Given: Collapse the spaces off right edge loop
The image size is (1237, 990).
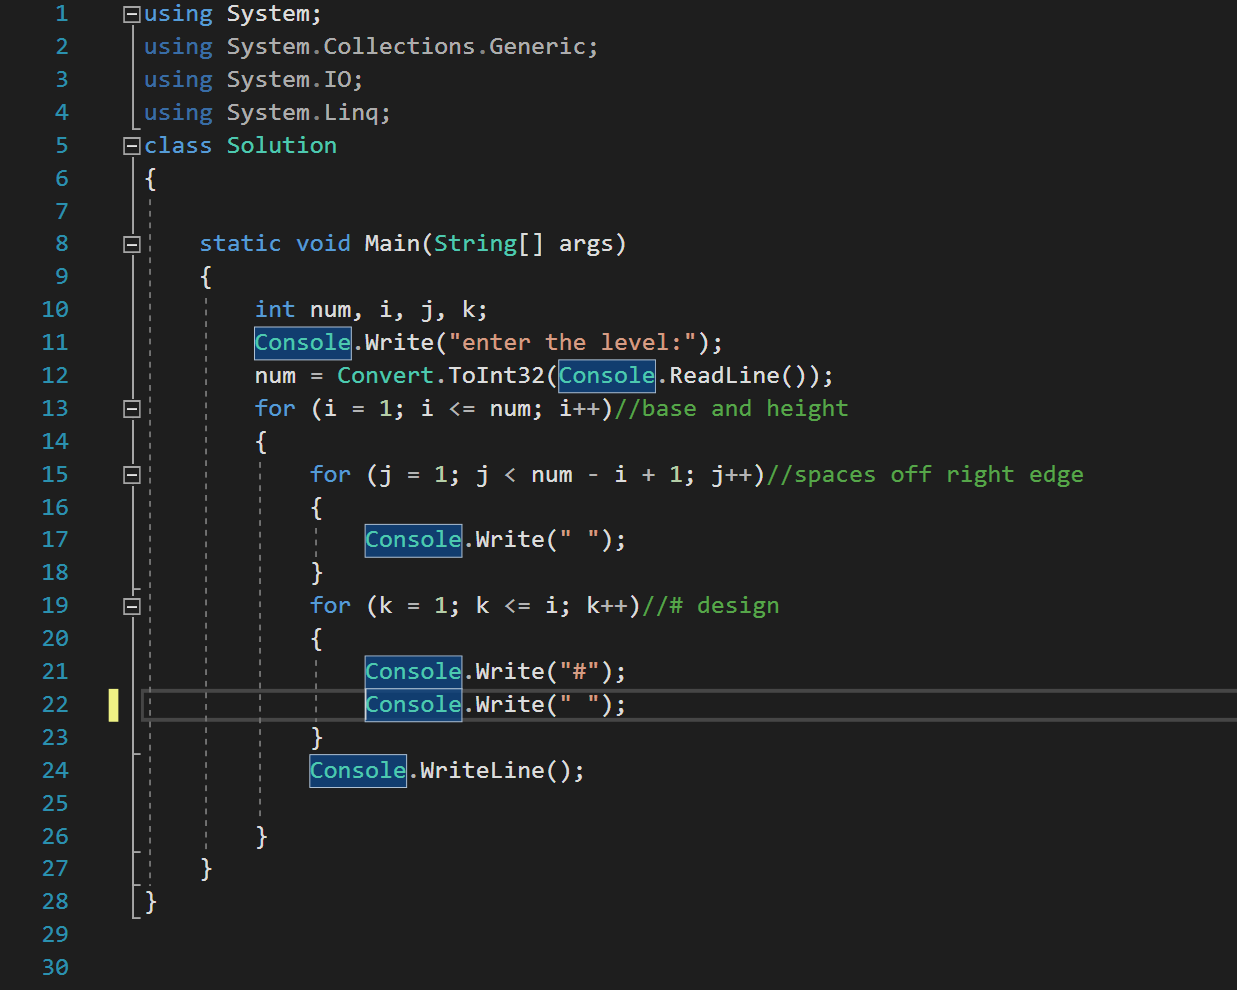Looking at the screenshot, I should 131,474.
